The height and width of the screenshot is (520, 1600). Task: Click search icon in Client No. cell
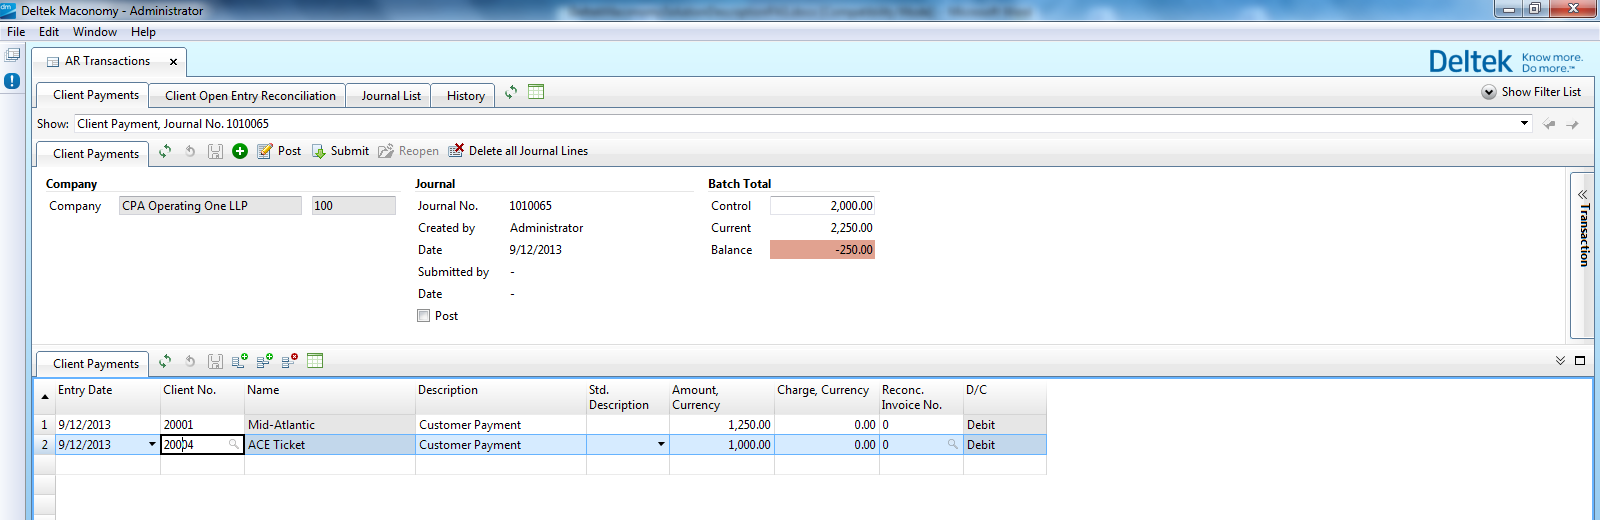(x=234, y=444)
